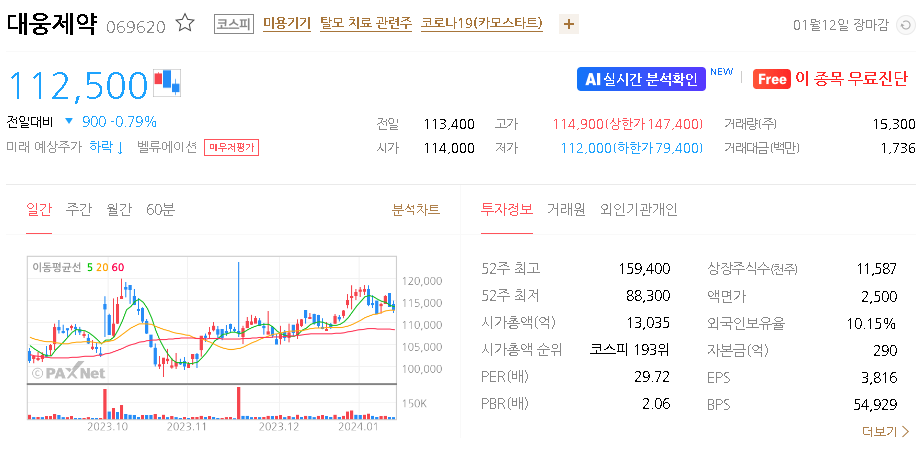
Task: Select the 투자정보 tab
Action: point(507,210)
